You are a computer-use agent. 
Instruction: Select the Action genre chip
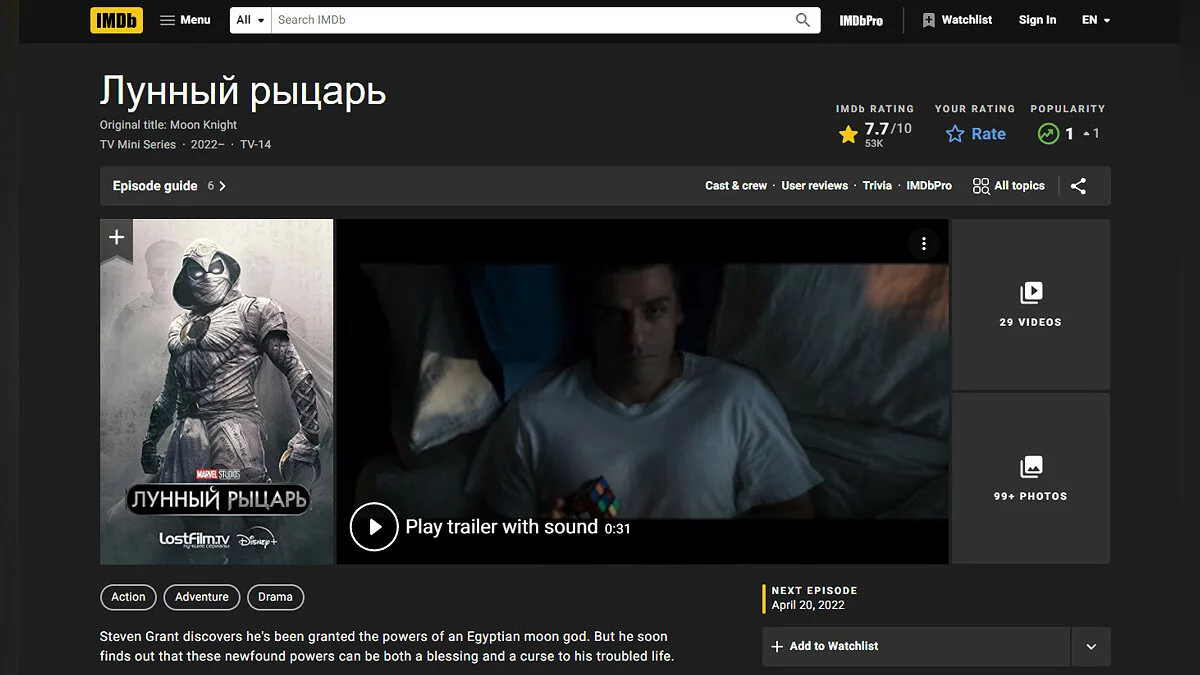pos(128,597)
